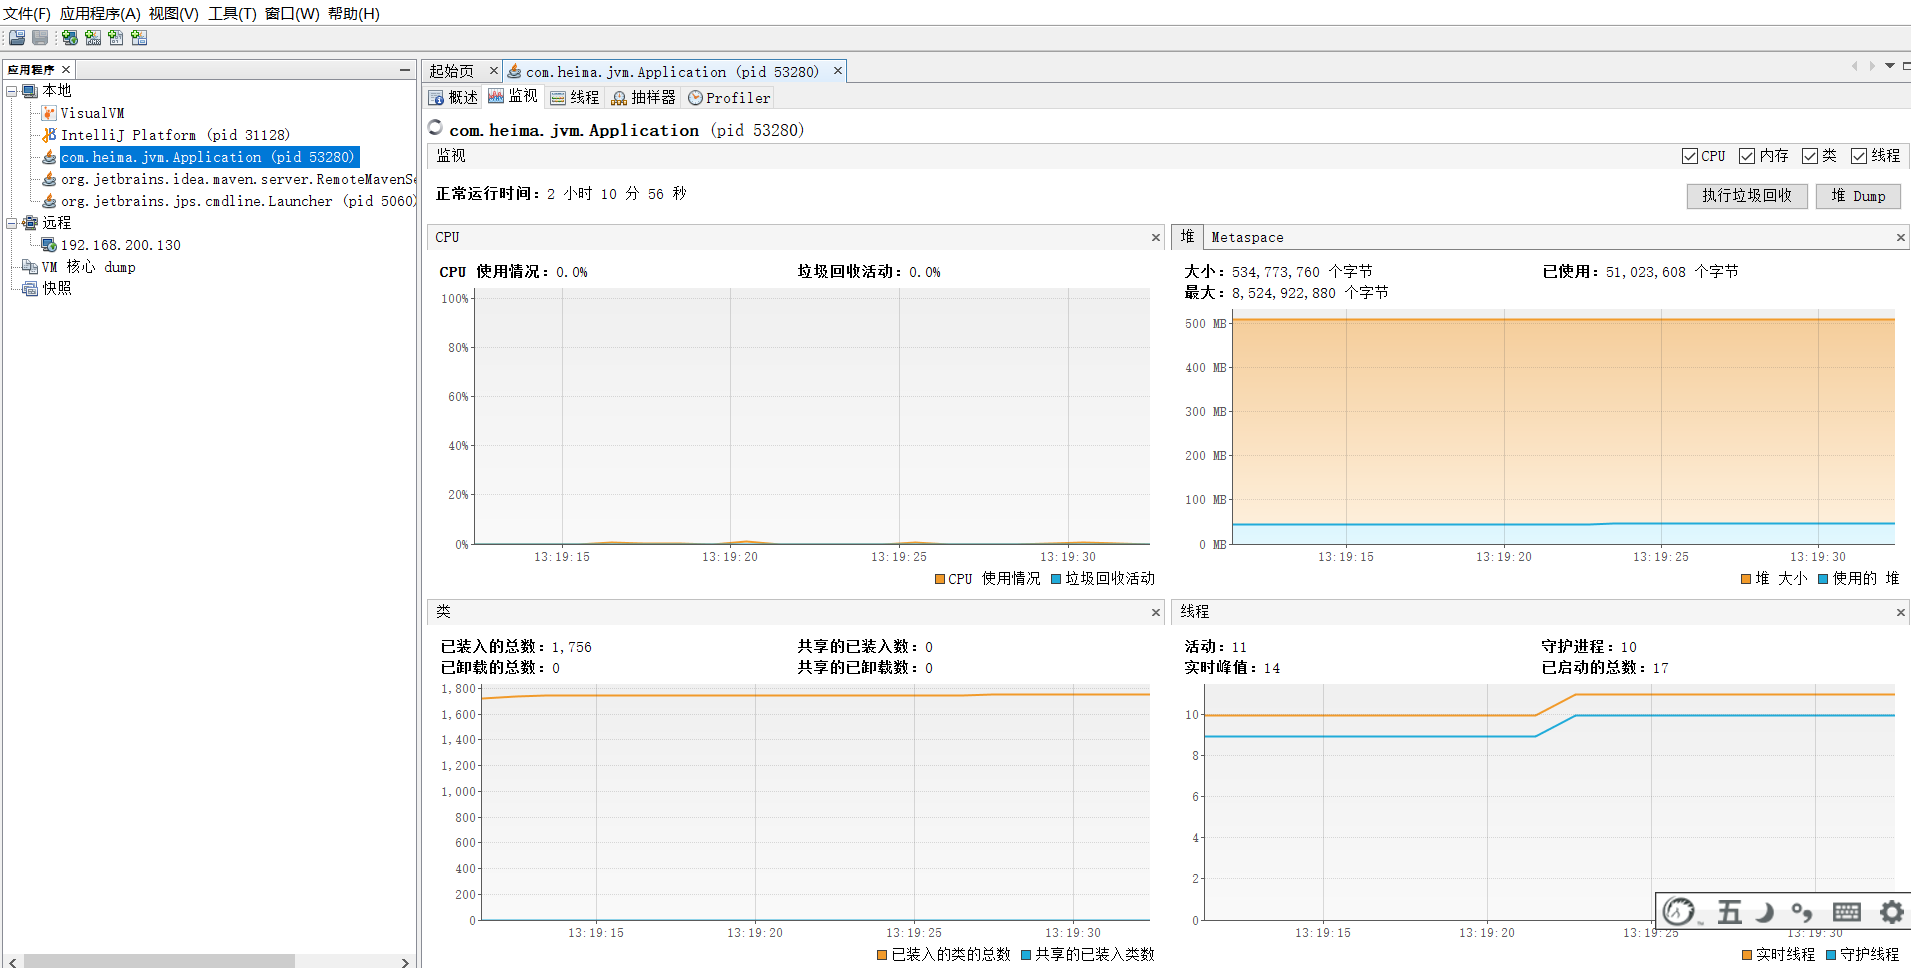Open the IME virtual keyboard icon
This screenshot has height=968, width=1911.
pos(1846,912)
